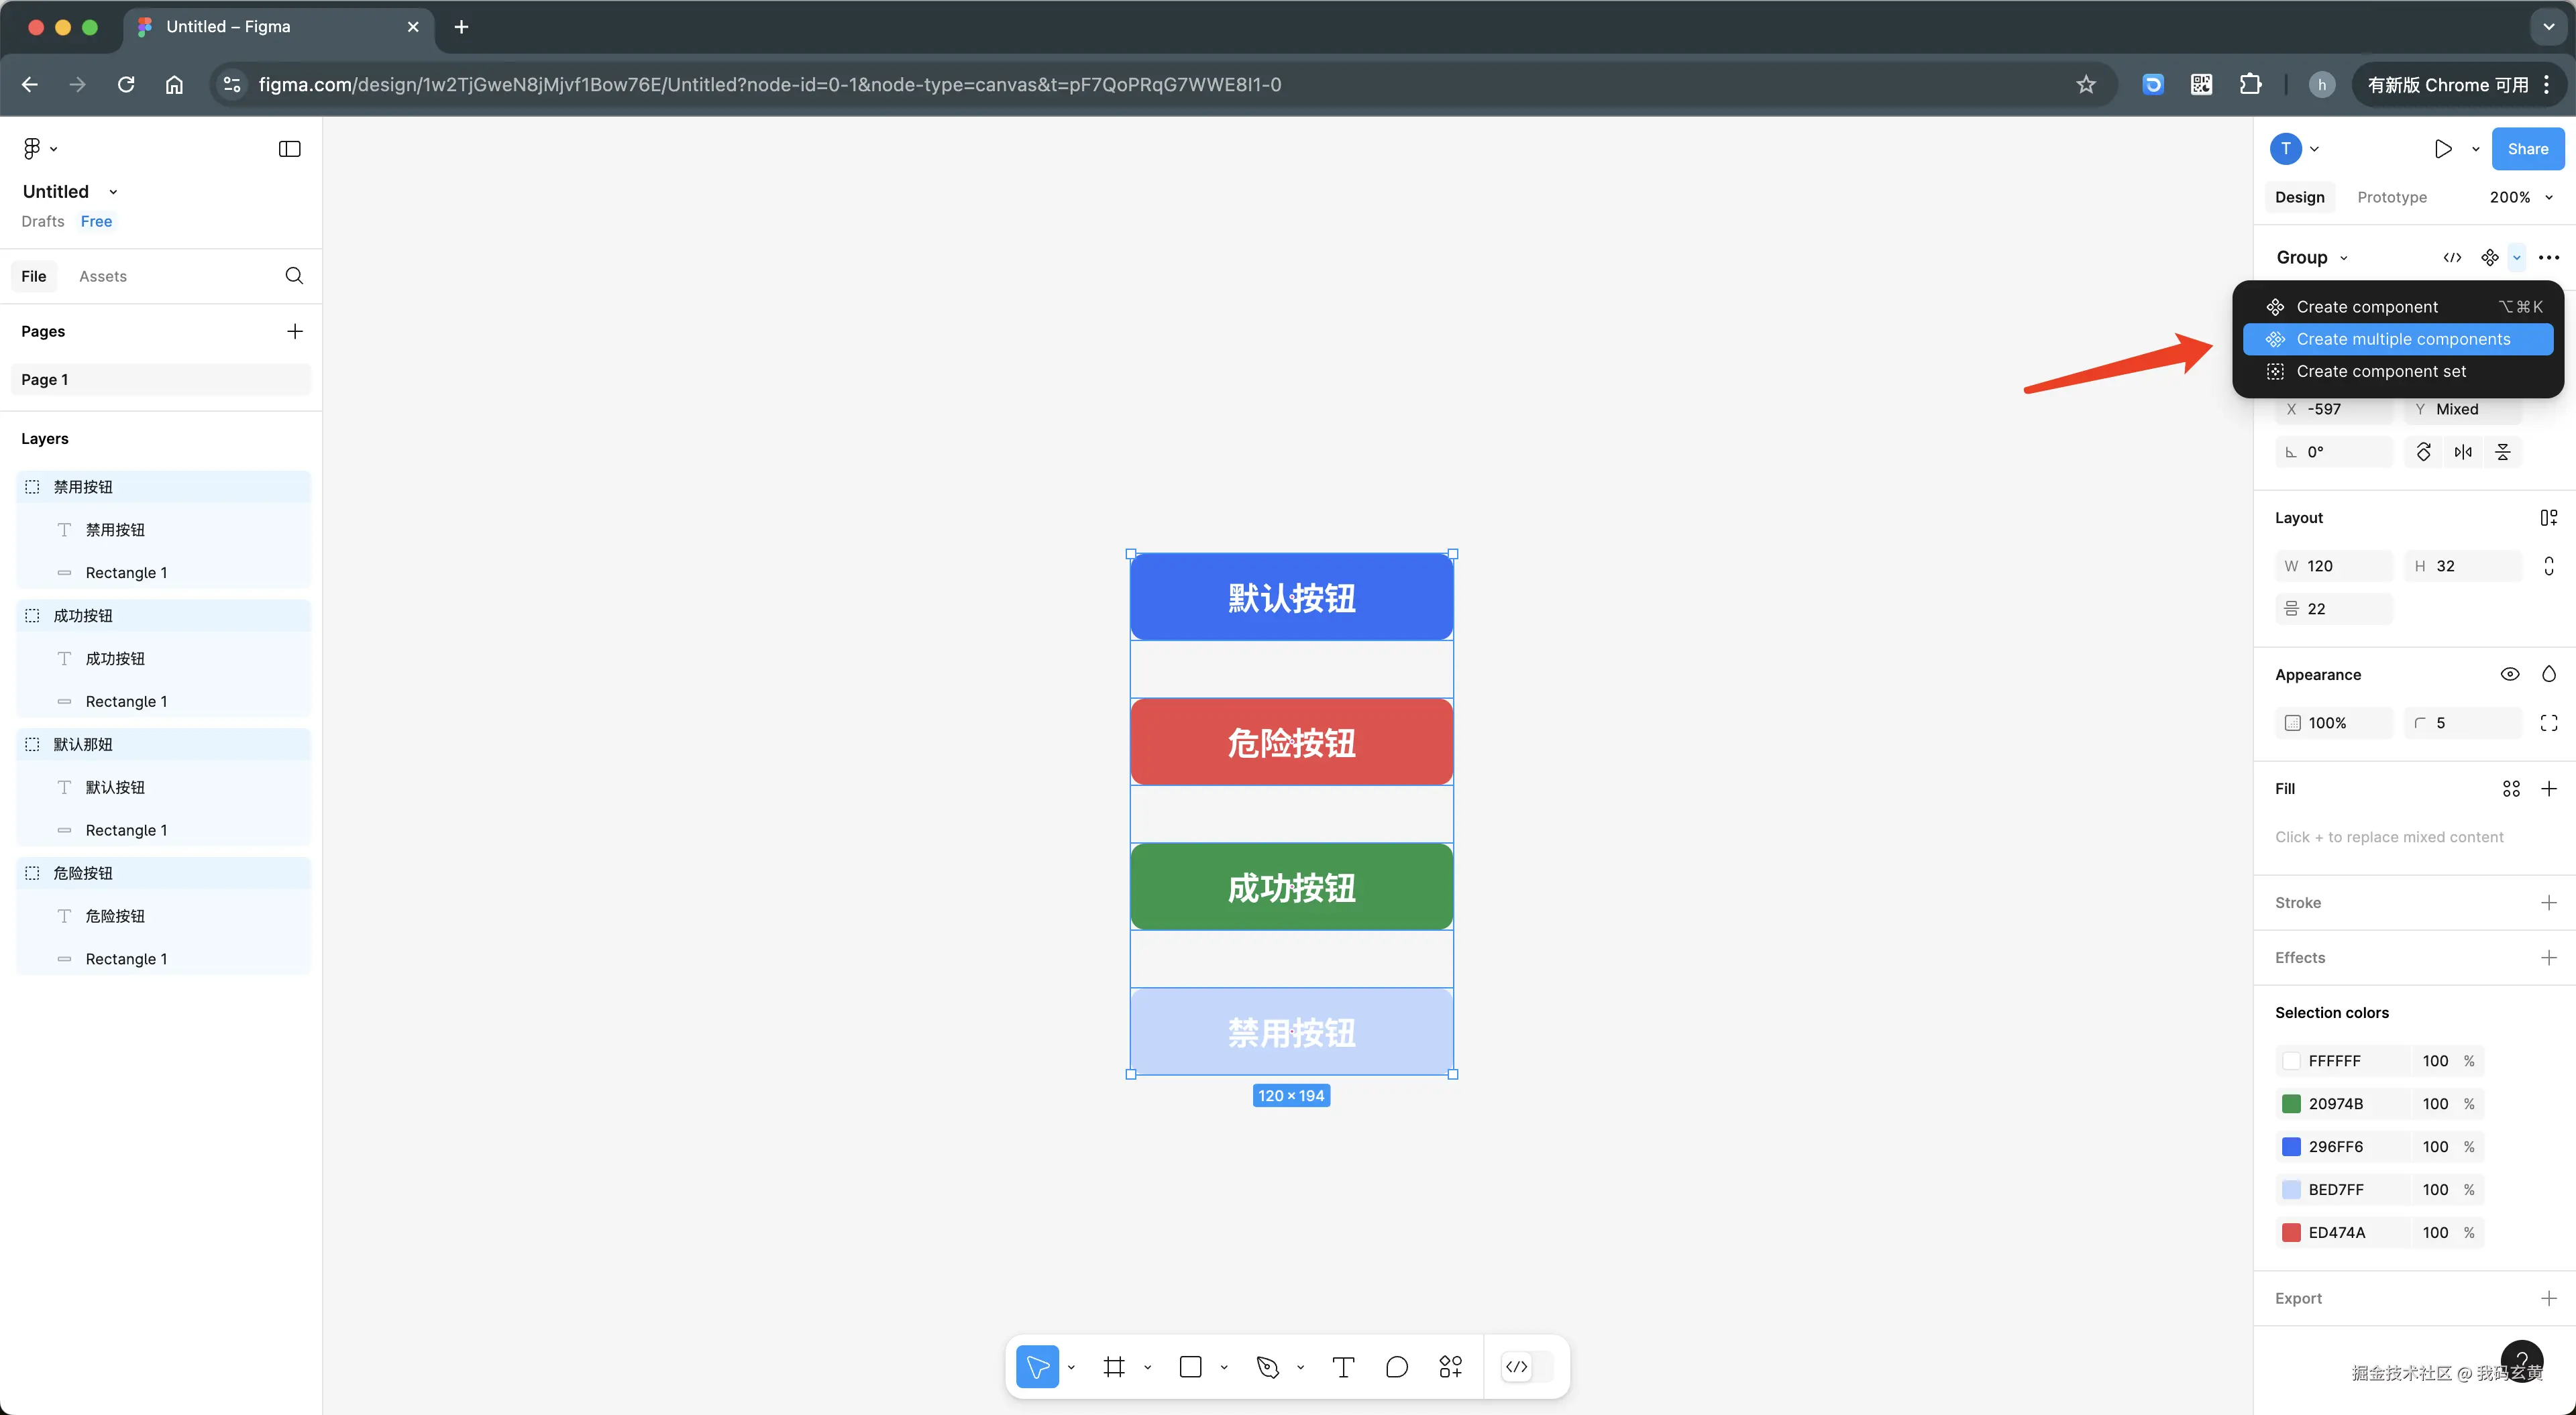Screen dimensions: 2576x1415
Task: Click the blue Share button
Action: [x=2527, y=149]
